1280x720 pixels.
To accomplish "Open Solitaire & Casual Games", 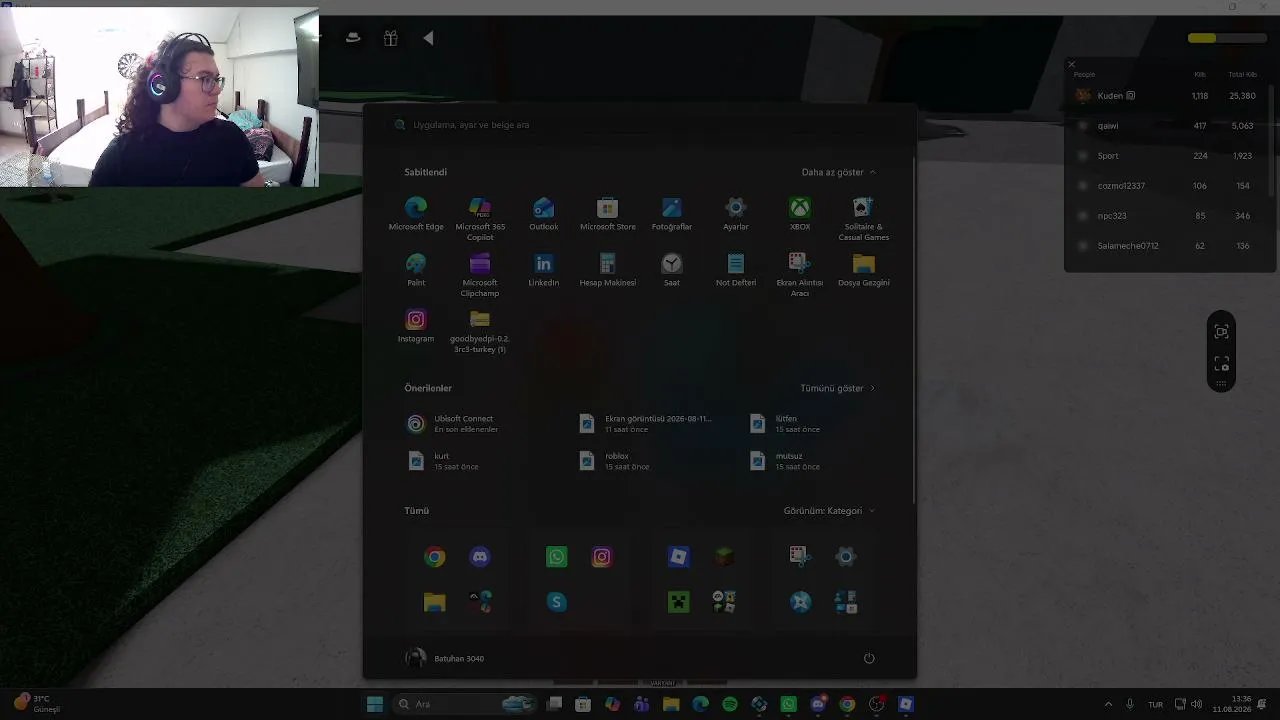I will 864,219.
